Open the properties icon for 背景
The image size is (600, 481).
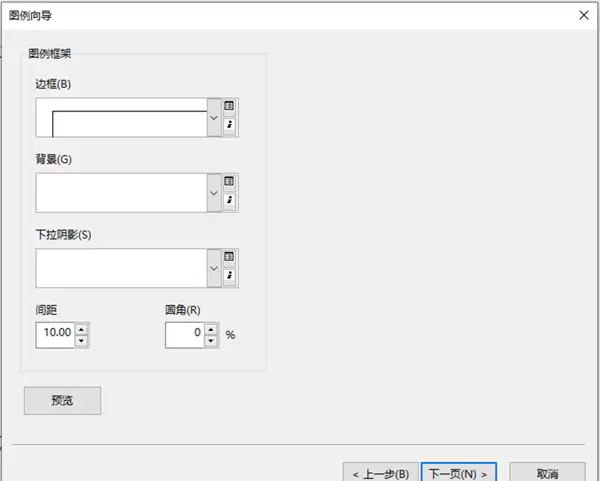coord(229,201)
